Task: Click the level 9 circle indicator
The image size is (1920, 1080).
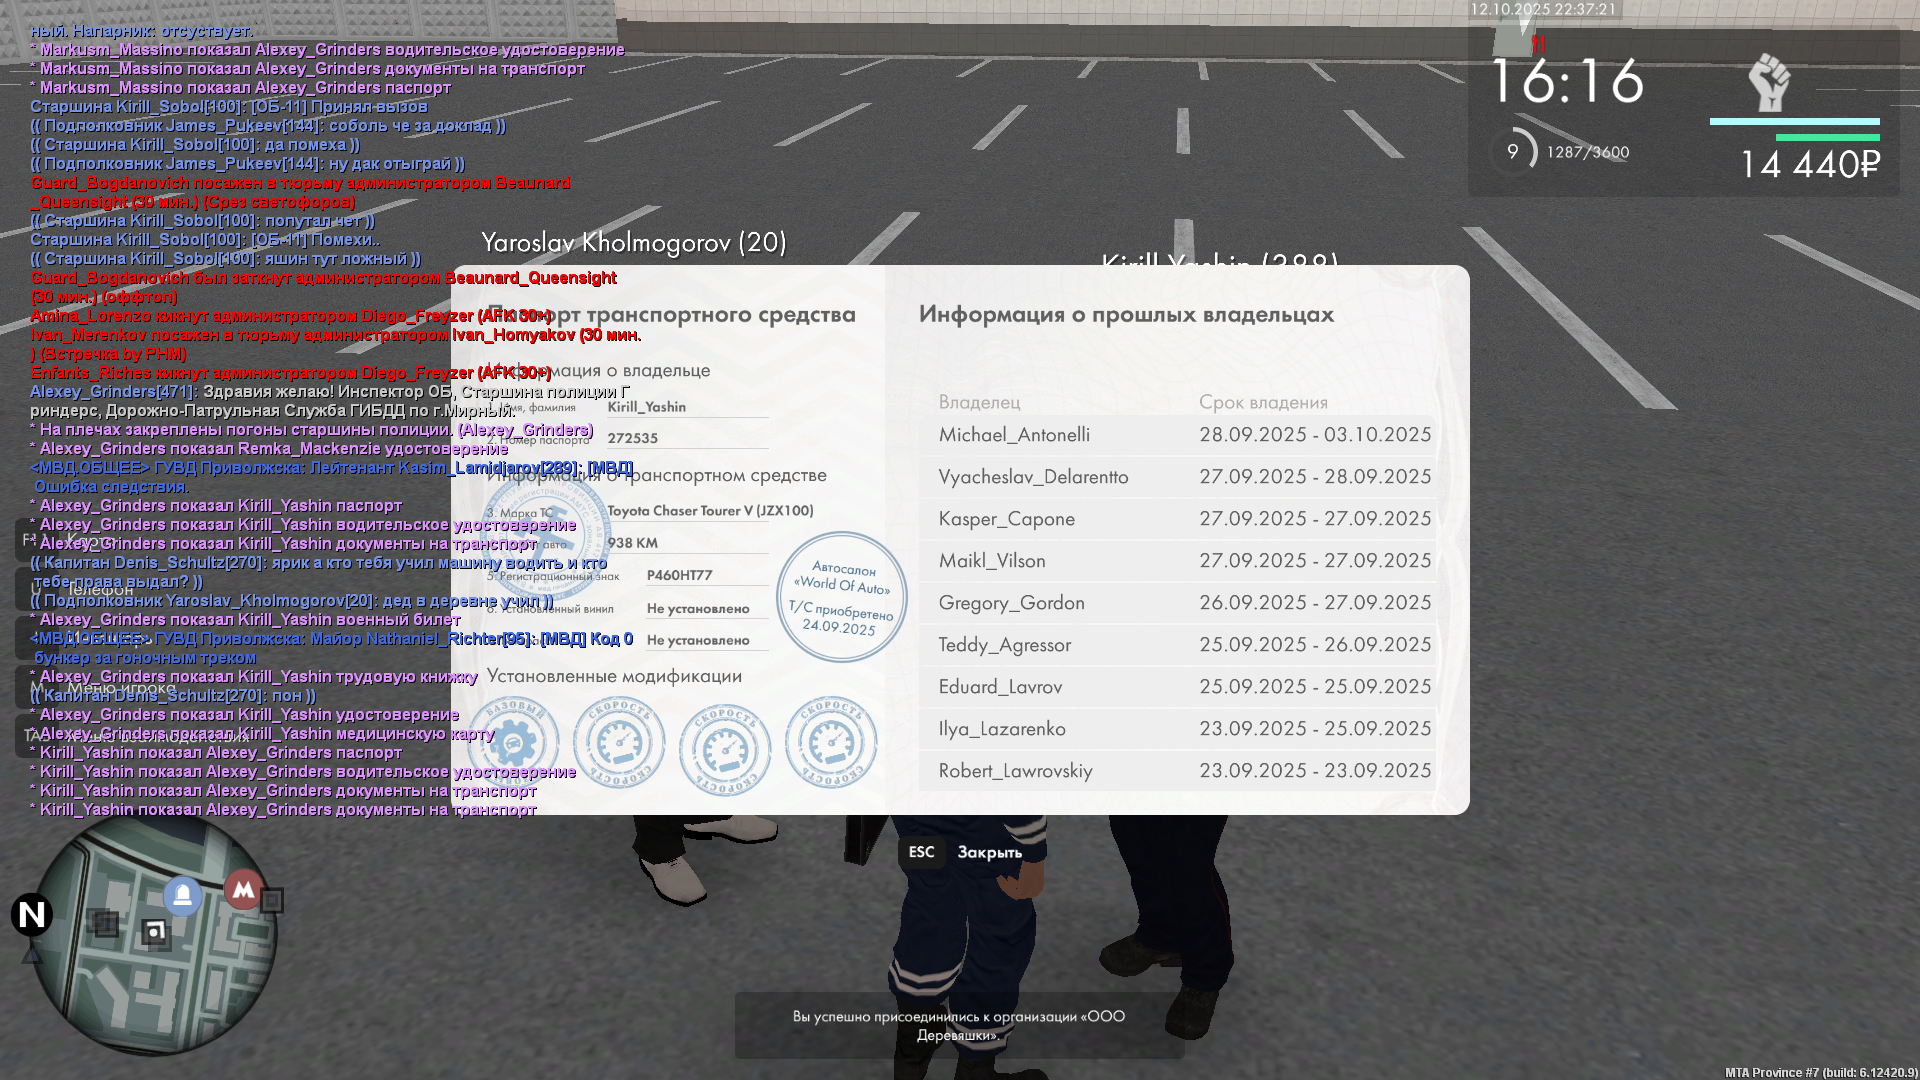Action: [x=1513, y=152]
